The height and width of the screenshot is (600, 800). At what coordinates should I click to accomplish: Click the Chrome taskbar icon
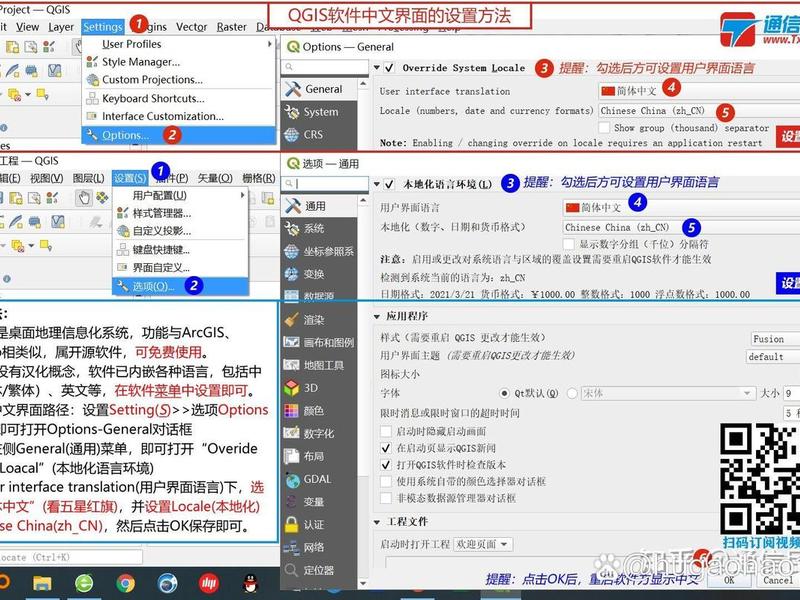(x=125, y=583)
